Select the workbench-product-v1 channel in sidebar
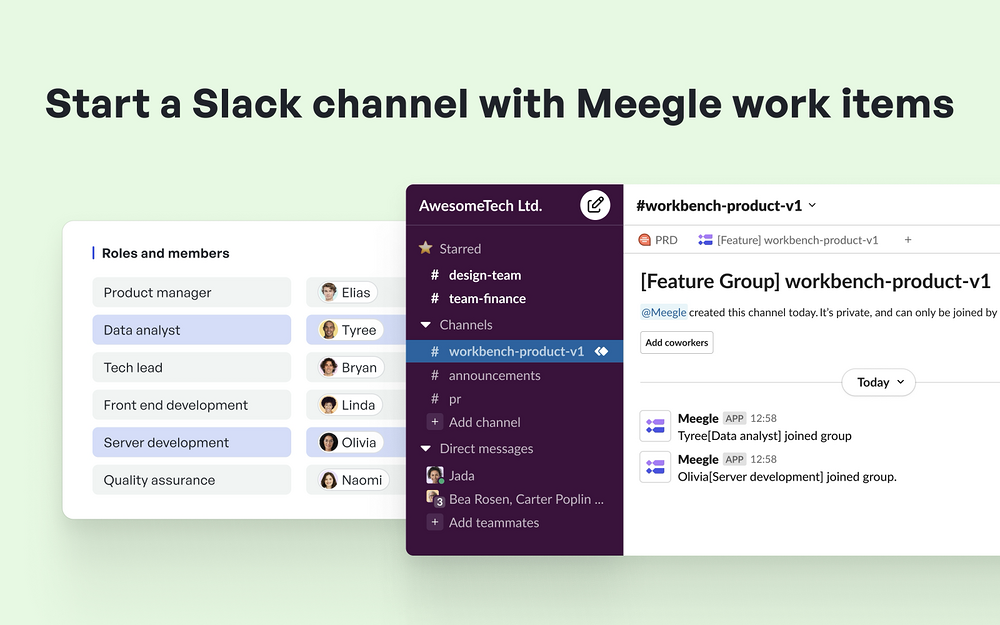The height and width of the screenshot is (625, 1000). [514, 351]
